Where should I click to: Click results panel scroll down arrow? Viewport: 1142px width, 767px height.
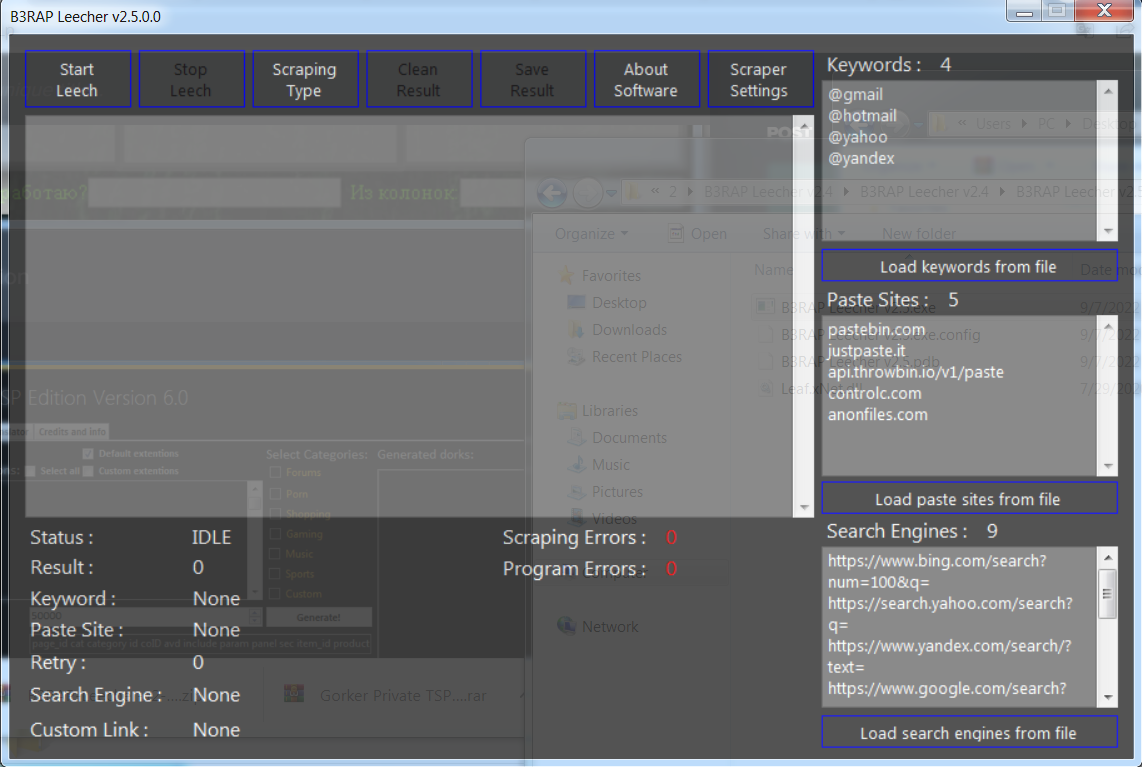tap(804, 507)
